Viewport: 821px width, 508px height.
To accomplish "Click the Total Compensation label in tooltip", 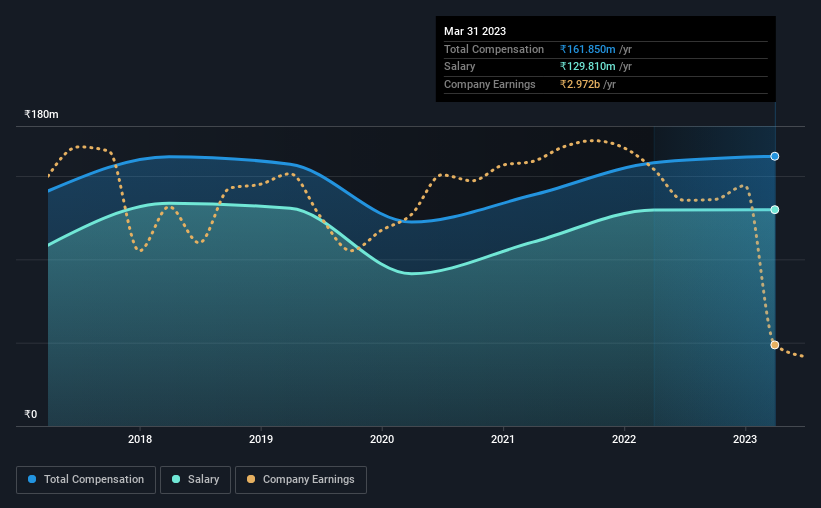I will click(494, 49).
